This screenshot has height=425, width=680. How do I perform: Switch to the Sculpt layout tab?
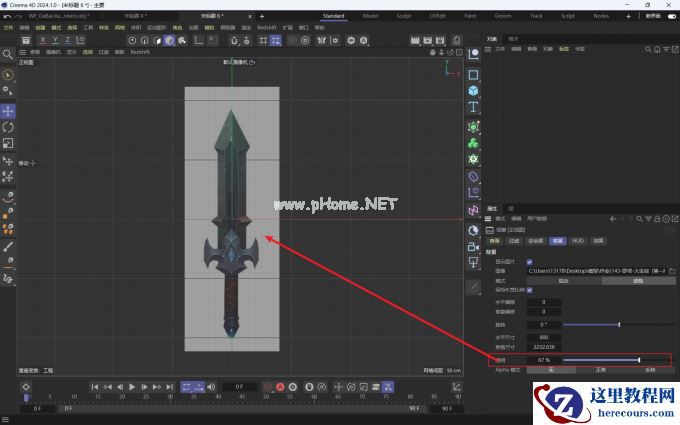(403, 16)
